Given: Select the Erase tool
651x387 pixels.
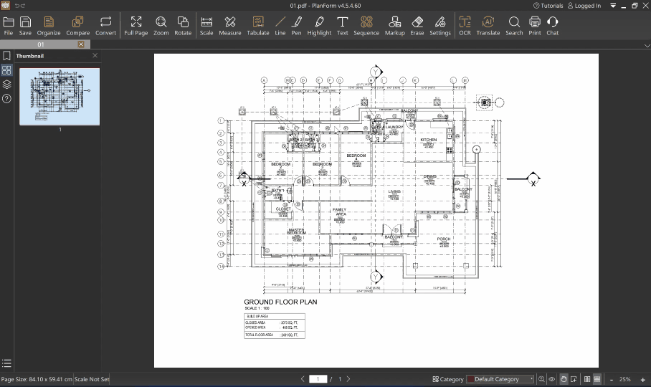Looking at the screenshot, I should tap(417, 26).
